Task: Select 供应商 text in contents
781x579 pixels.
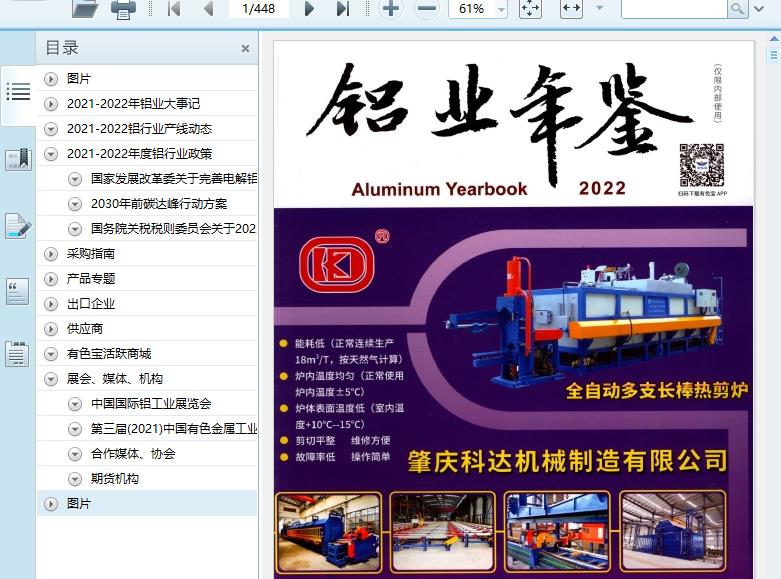Action: tap(85, 329)
